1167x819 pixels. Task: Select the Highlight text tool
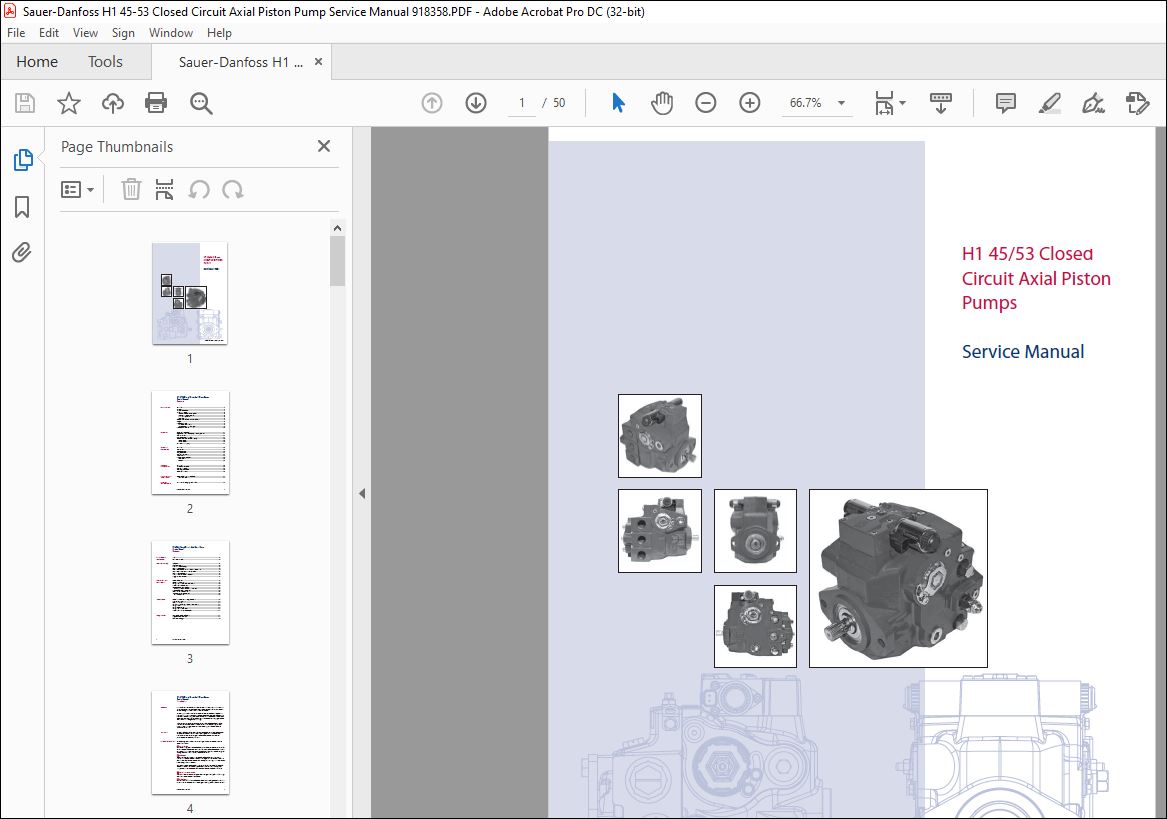point(1049,103)
